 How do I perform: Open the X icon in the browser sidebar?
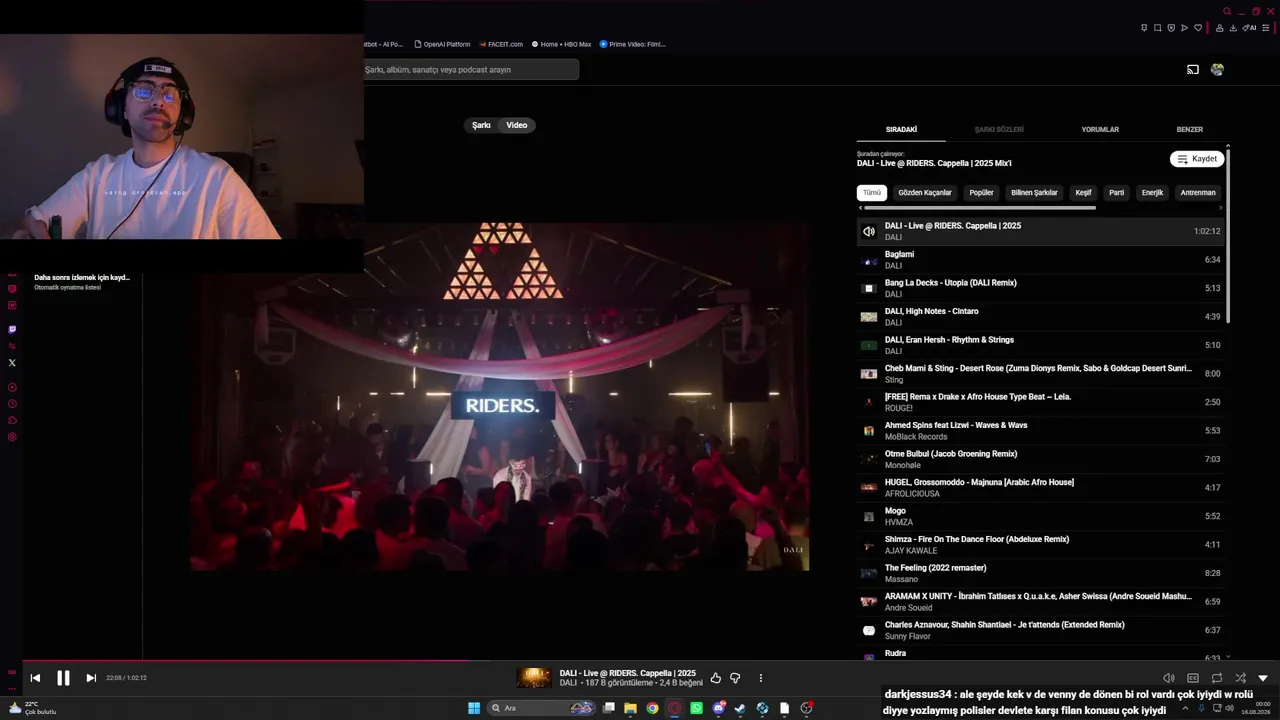click(12, 363)
